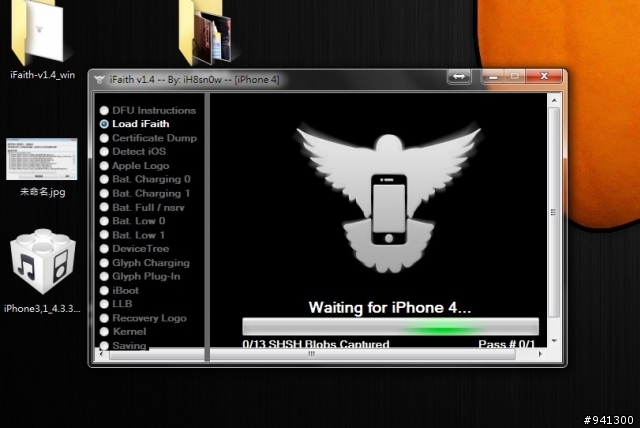
Task: Select the Certificate Dump radio button
Action: pyautogui.click(x=104, y=138)
